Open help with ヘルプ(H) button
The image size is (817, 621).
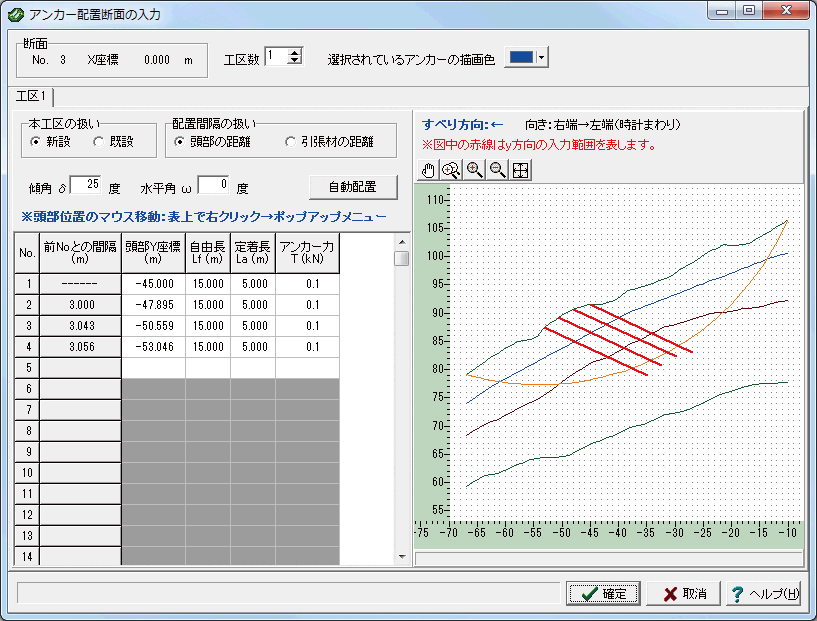click(763, 593)
